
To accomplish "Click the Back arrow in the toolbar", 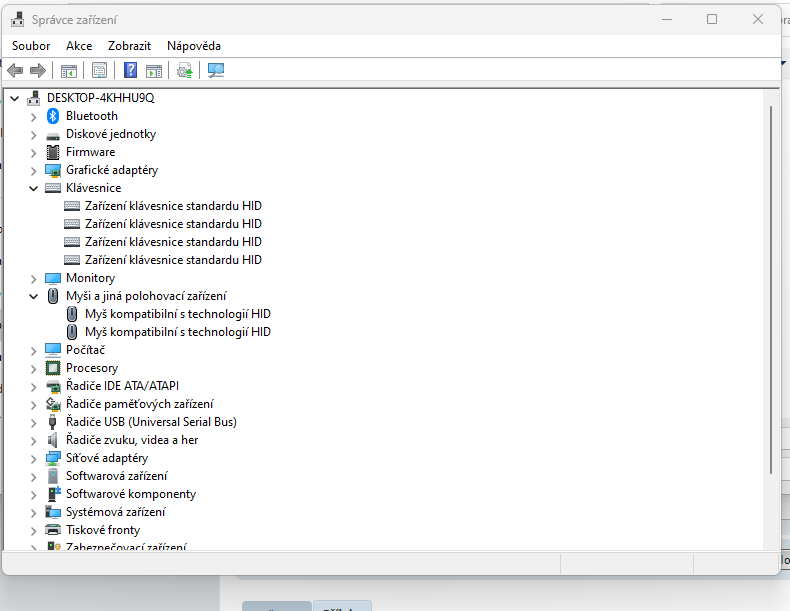I will [15, 70].
